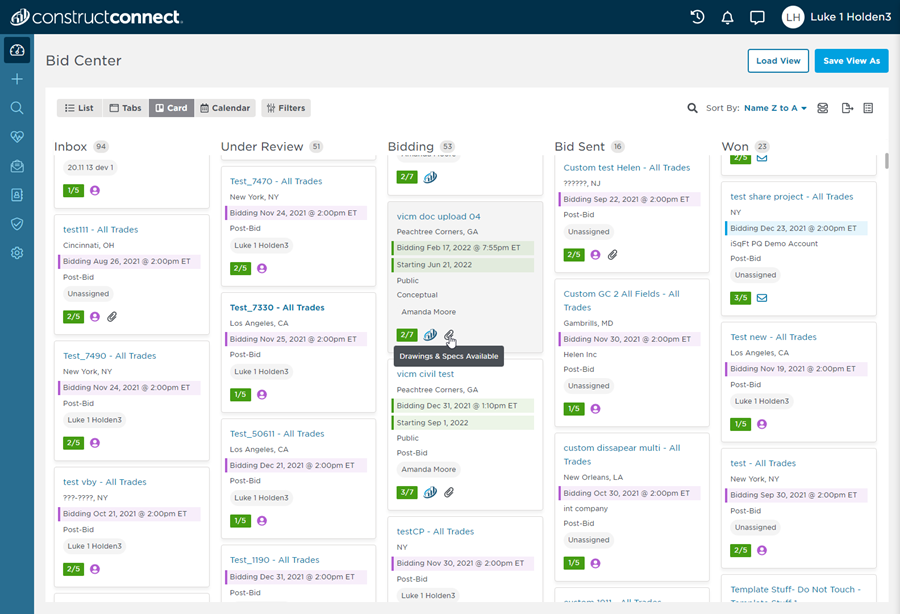This screenshot has width=900, height=614.
Task: Open the Filters panel
Action: (x=286, y=108)
